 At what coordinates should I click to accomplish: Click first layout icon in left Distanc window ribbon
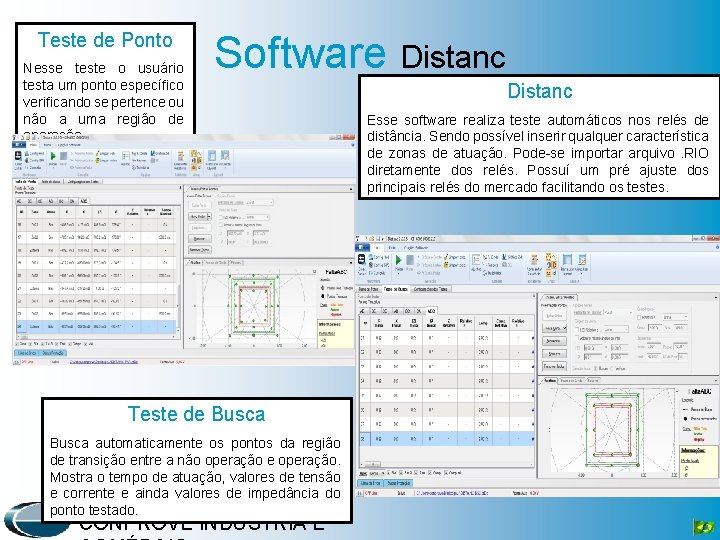[x=212, y=155]
